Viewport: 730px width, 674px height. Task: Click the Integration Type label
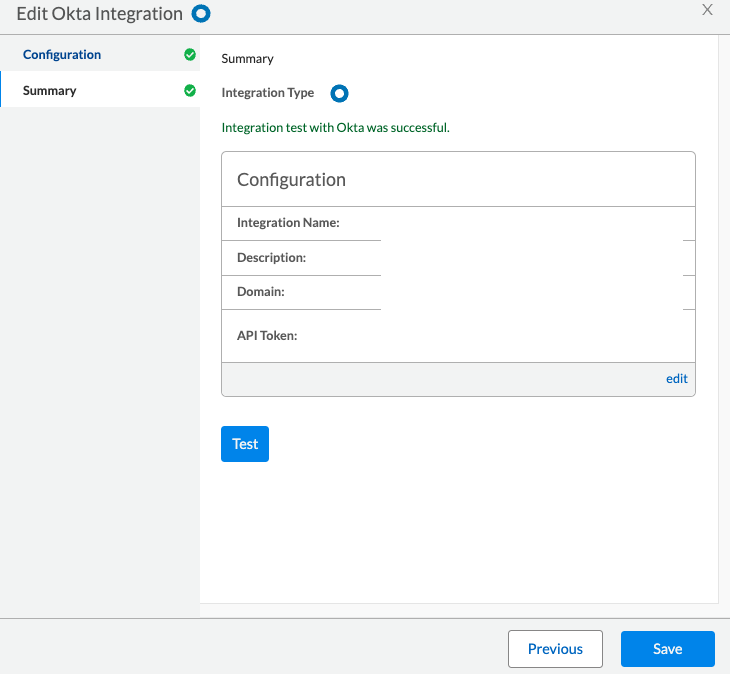click(267, 93)
